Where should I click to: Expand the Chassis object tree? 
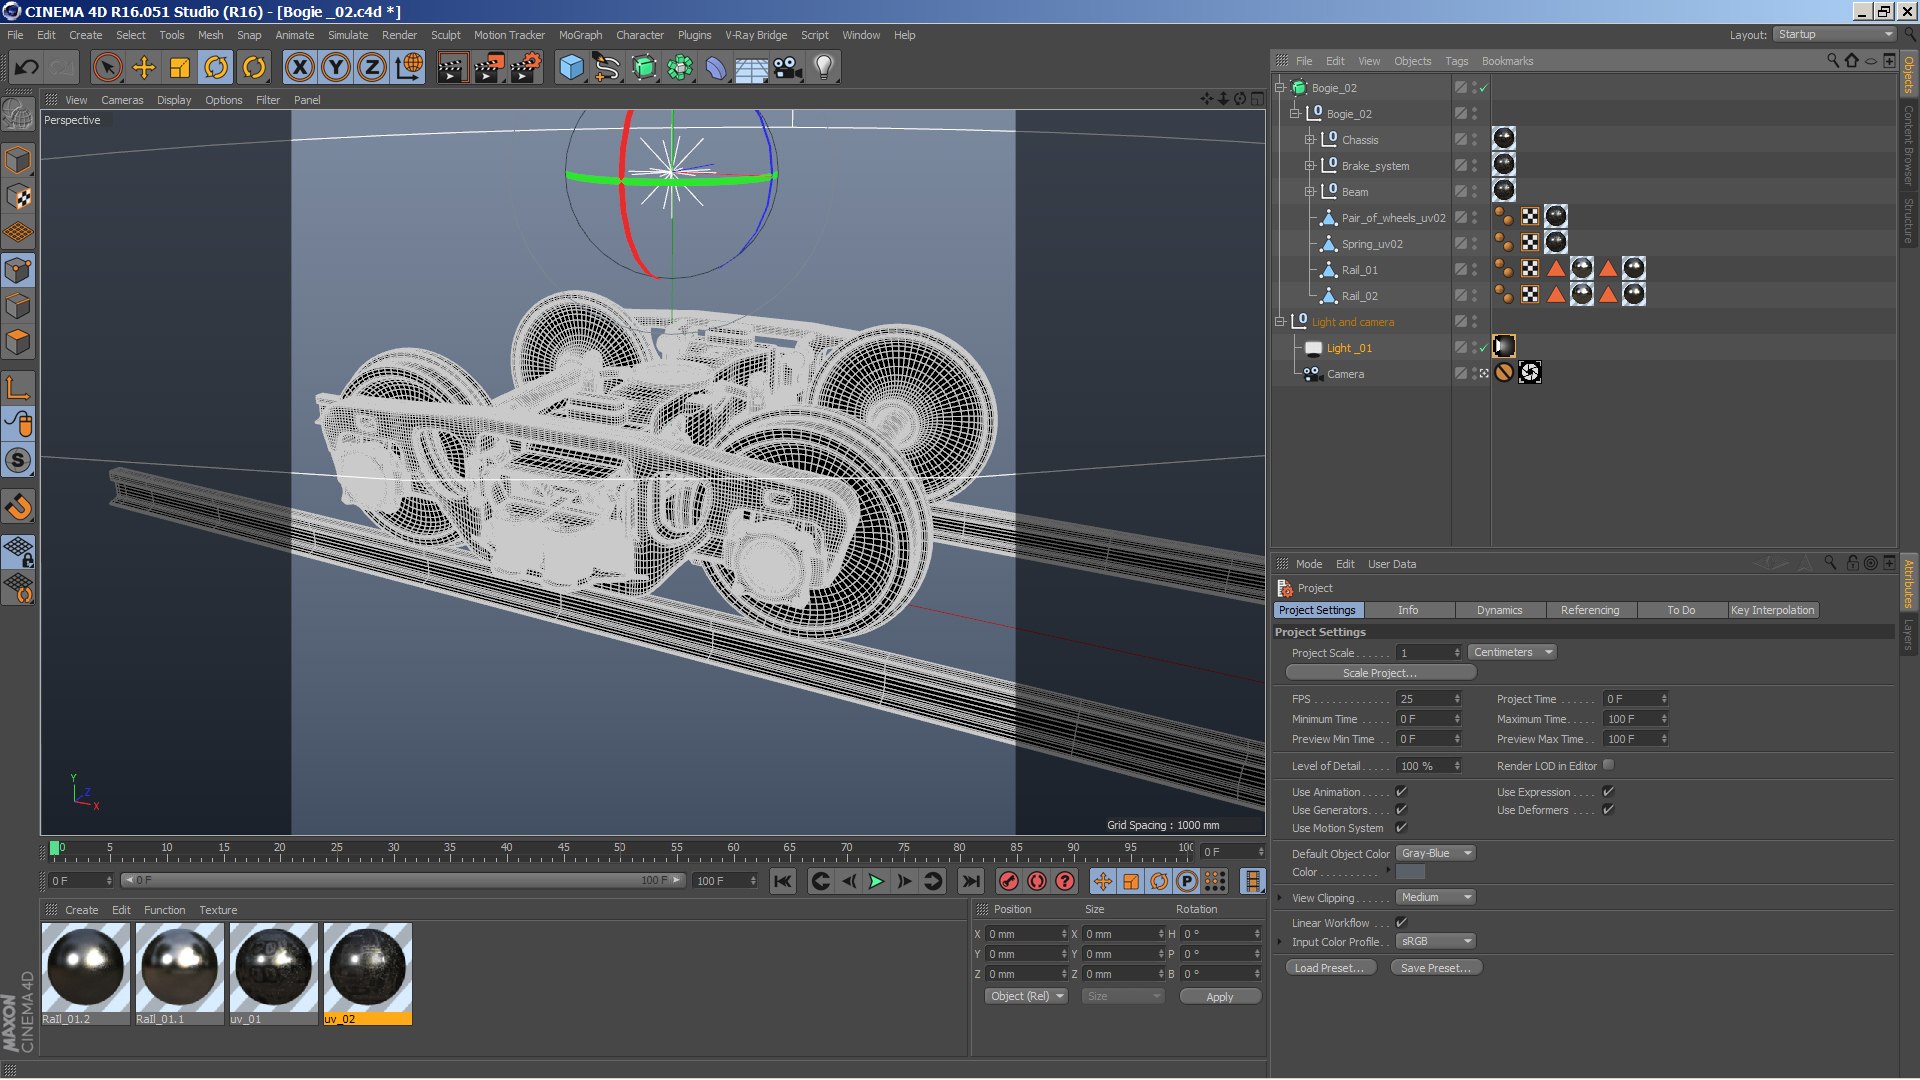coord(1310,140)
